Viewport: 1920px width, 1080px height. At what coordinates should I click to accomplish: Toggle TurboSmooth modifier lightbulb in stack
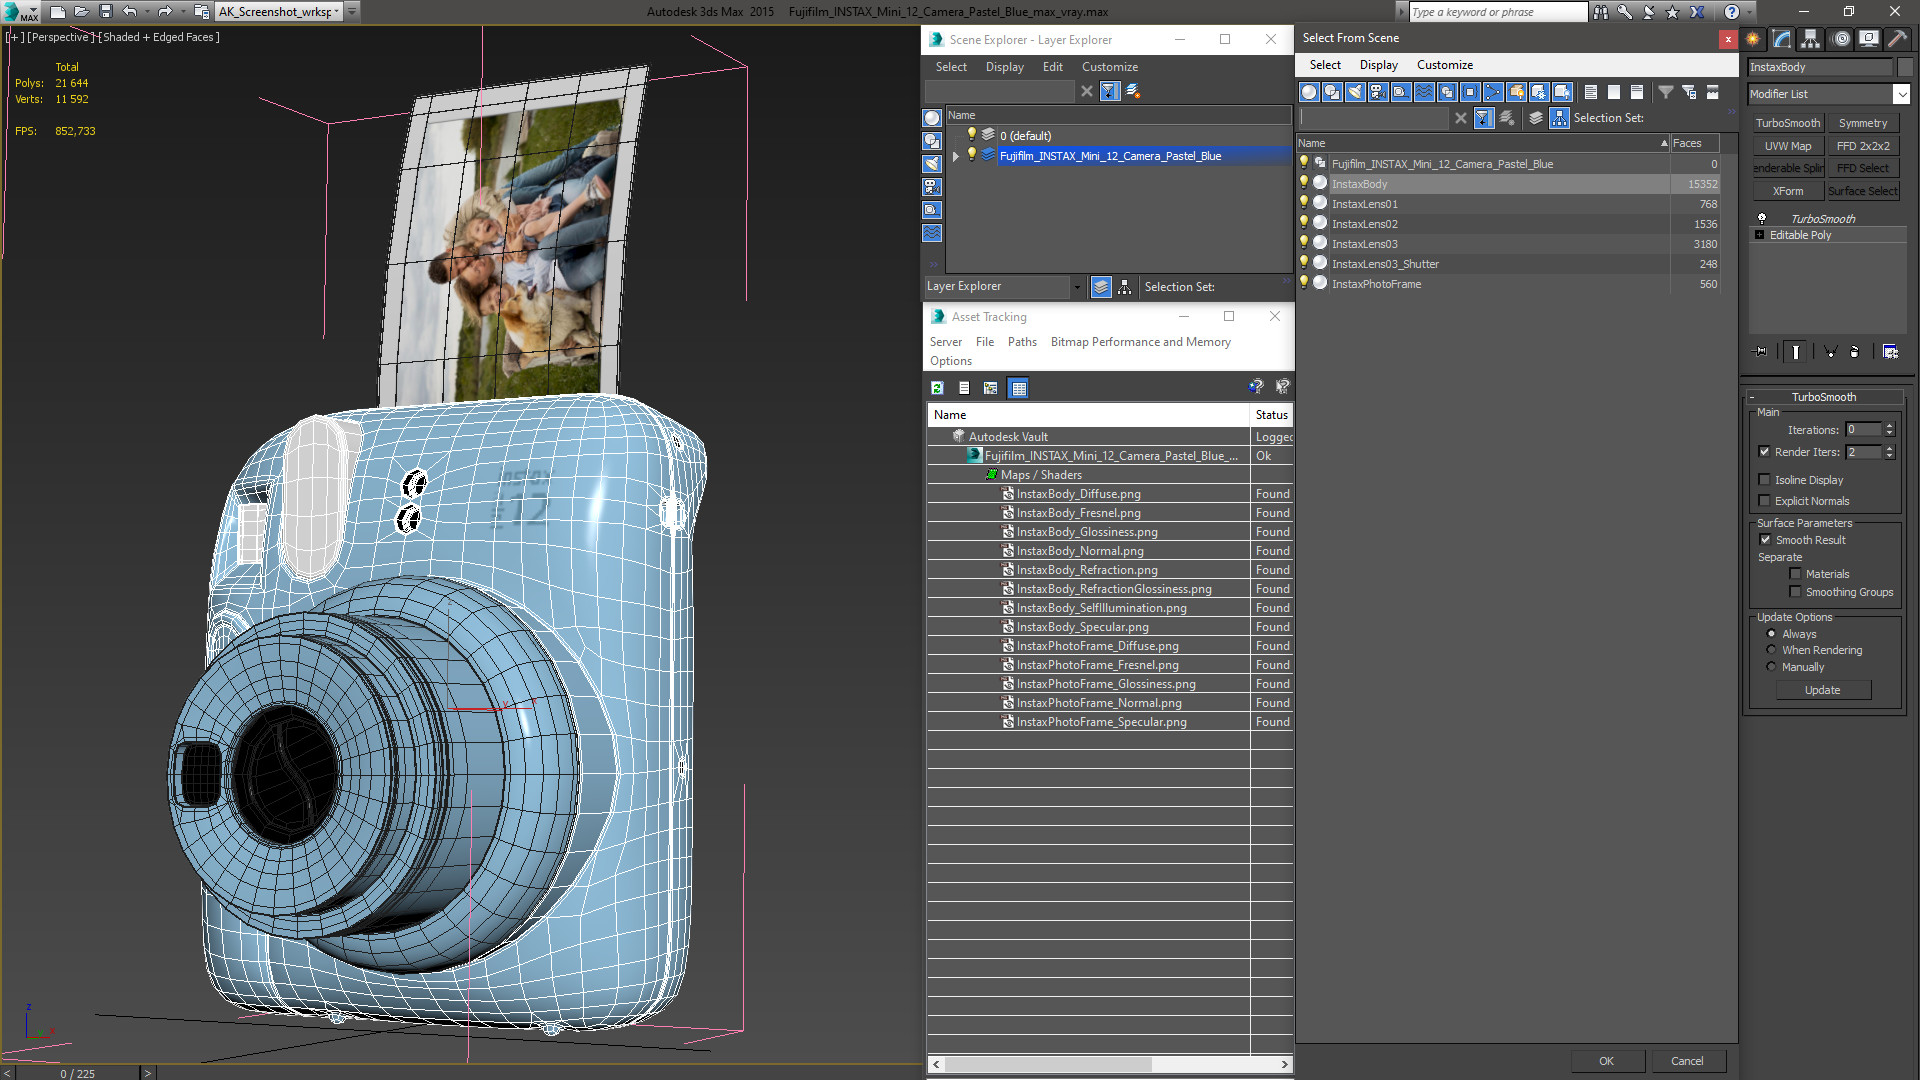1762,218
